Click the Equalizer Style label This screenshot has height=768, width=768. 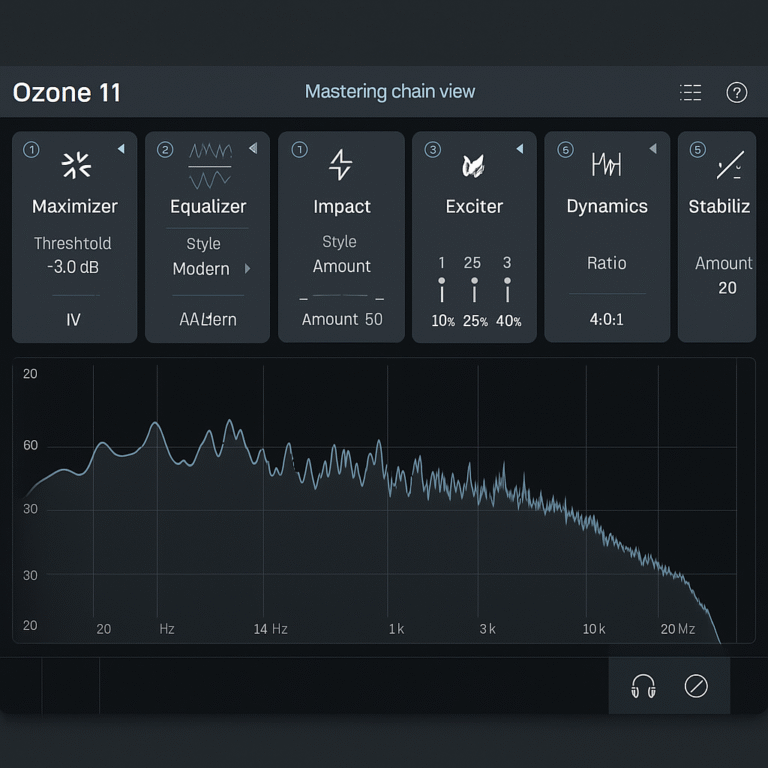tap(203, 243)
